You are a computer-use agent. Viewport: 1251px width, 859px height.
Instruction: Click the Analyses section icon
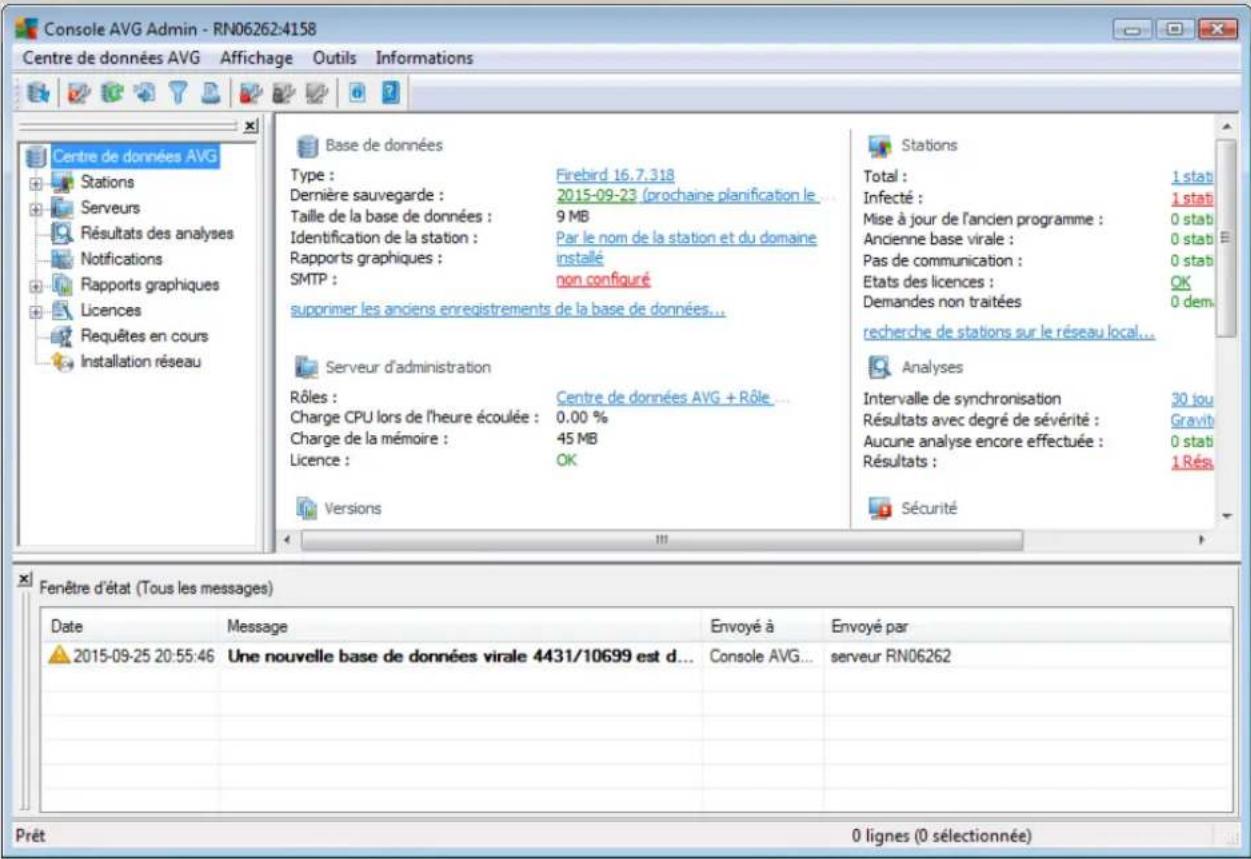click(x=880, y=368)
